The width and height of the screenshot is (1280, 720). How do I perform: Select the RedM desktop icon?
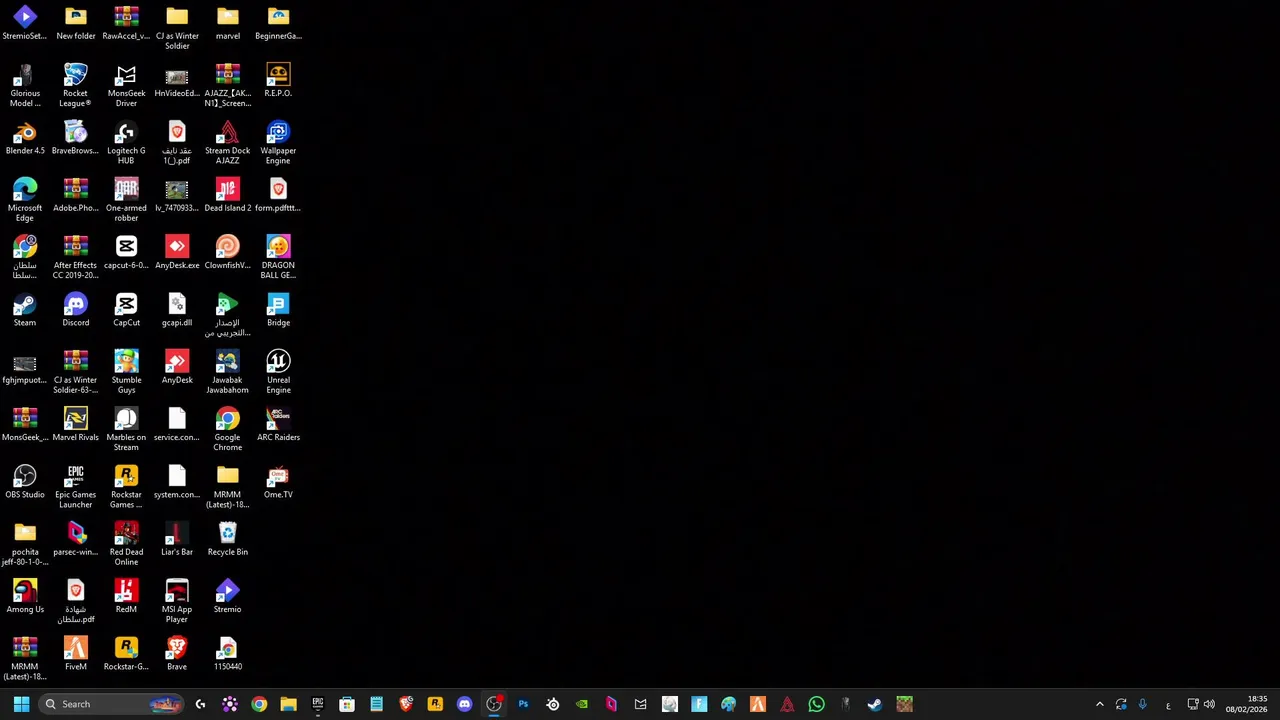tap(126, 596)
